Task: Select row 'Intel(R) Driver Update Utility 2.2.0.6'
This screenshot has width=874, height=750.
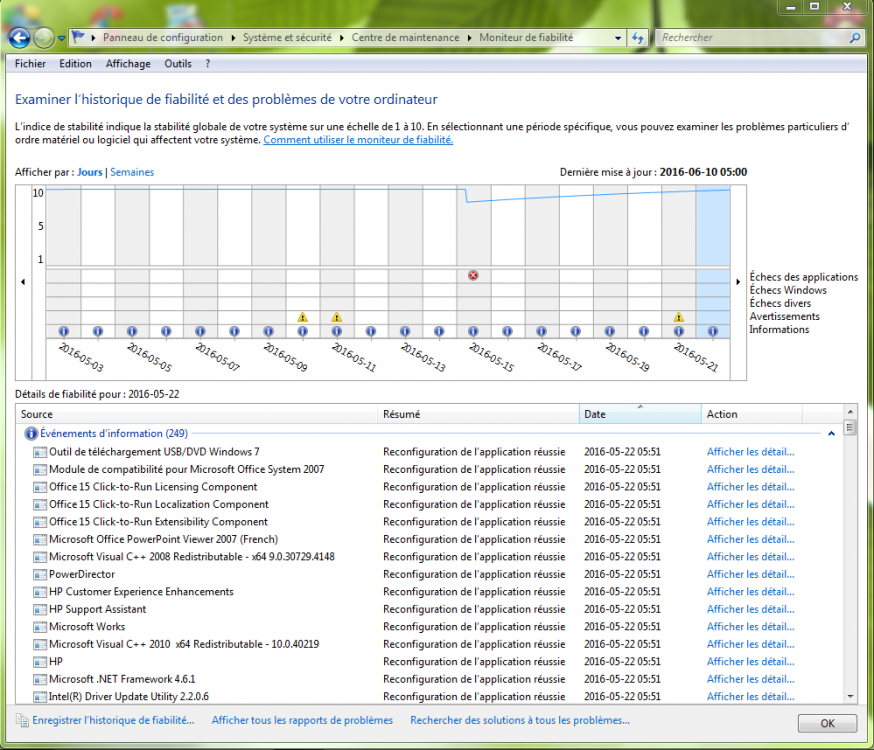Action: pyautogui.click(x=429, y=697)
